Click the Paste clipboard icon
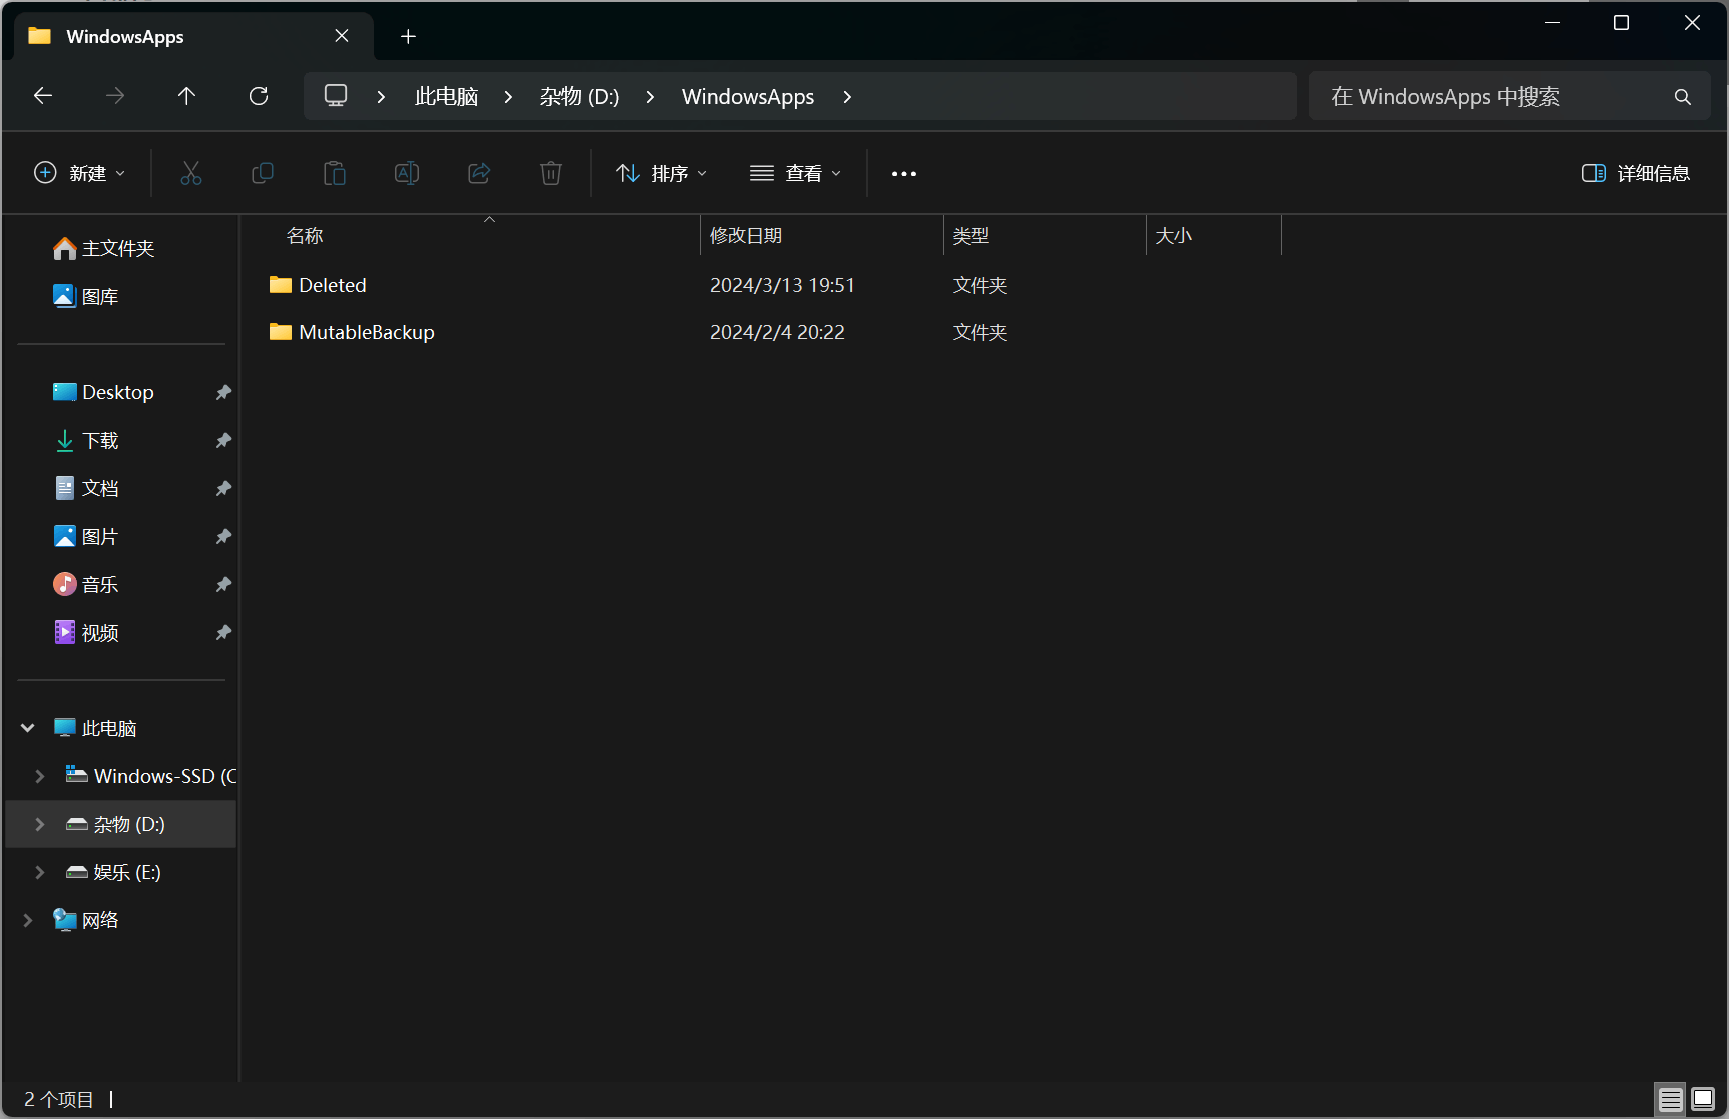The height and width of the screenshot is (1119, 1729). pyautogui.click(x=335, y=173)
